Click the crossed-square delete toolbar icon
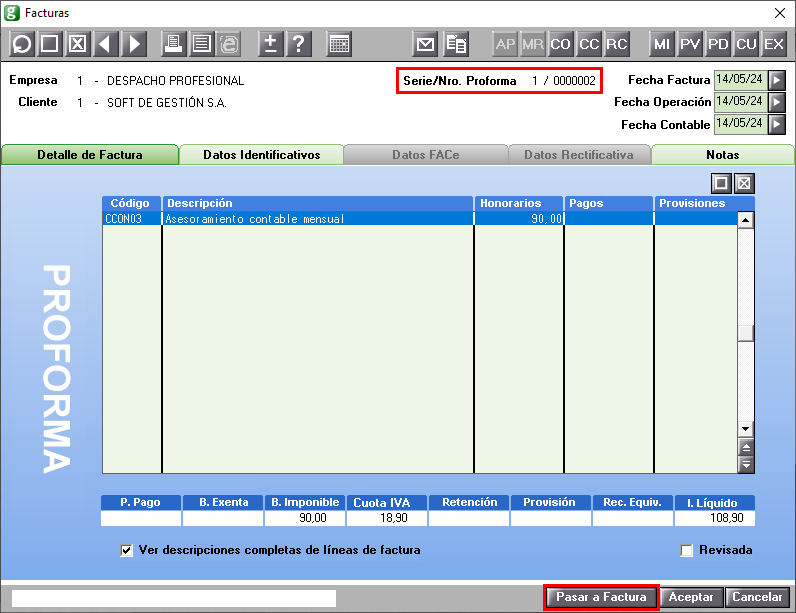This screenshot has height=613, width=796. (x=77, y=44)
